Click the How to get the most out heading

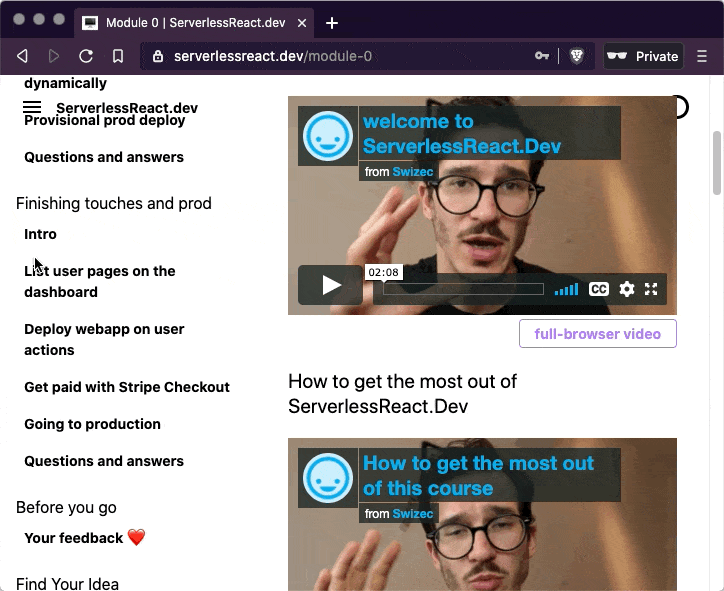point(402,394)
